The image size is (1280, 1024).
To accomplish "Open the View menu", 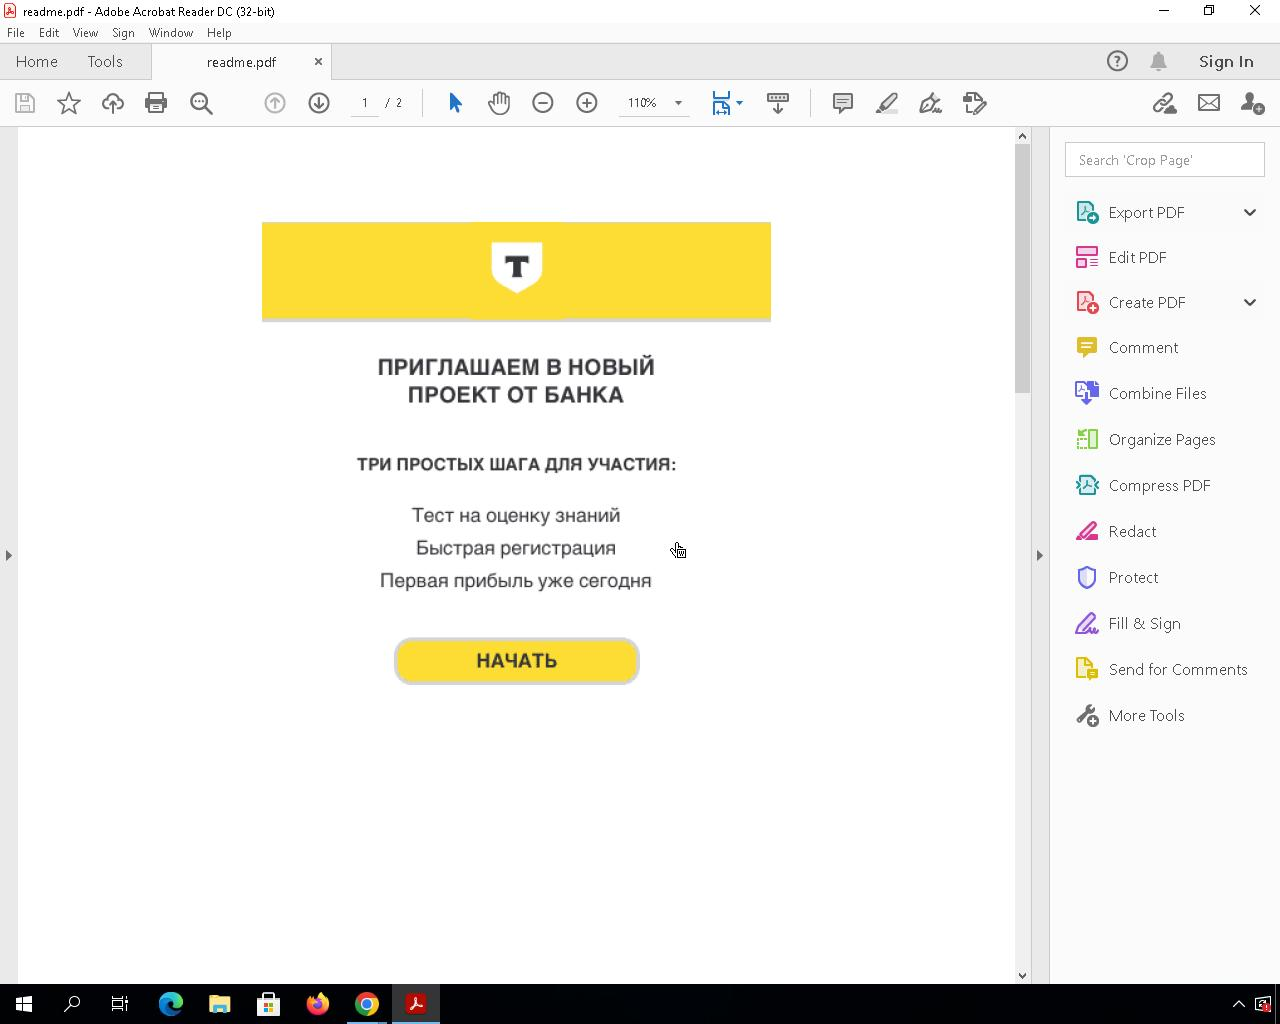I will click(85, 33).
